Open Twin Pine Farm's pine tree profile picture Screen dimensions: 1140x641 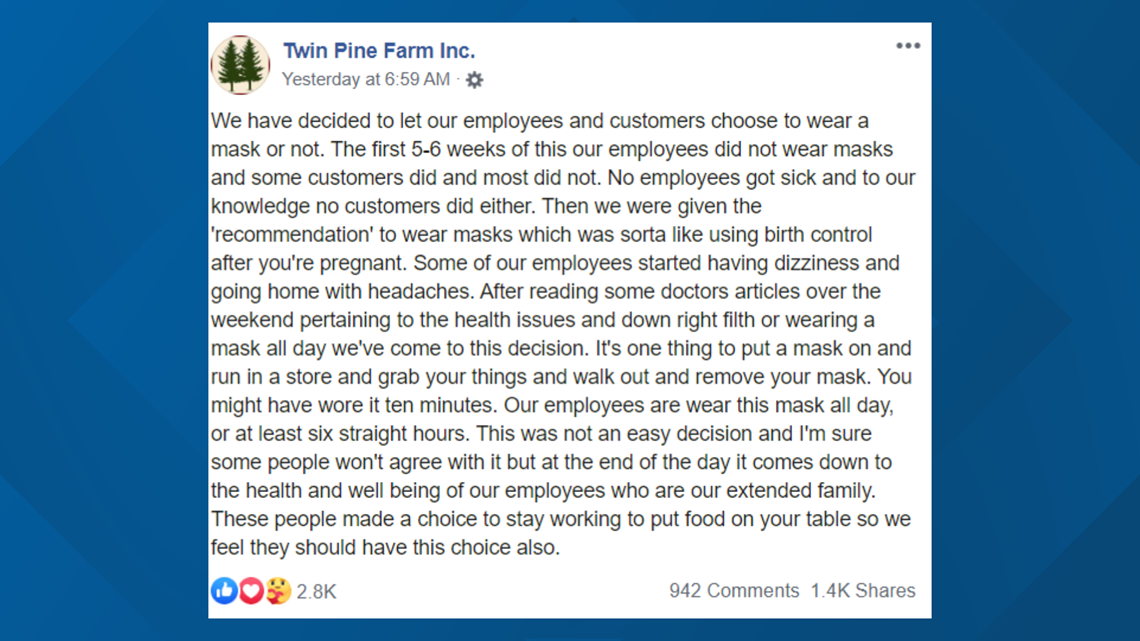pos(241,65)
